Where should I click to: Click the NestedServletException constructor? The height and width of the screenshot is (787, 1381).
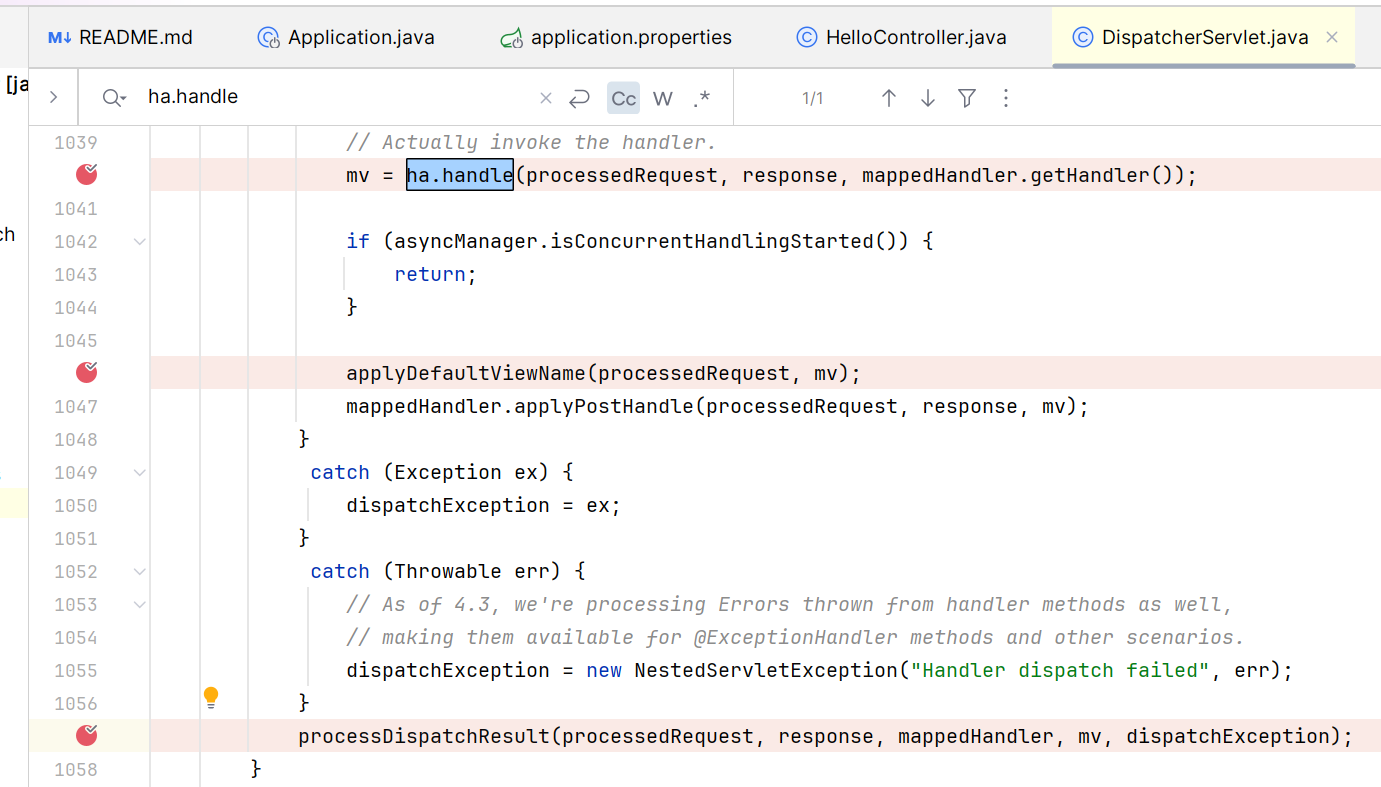pos(766,670)
